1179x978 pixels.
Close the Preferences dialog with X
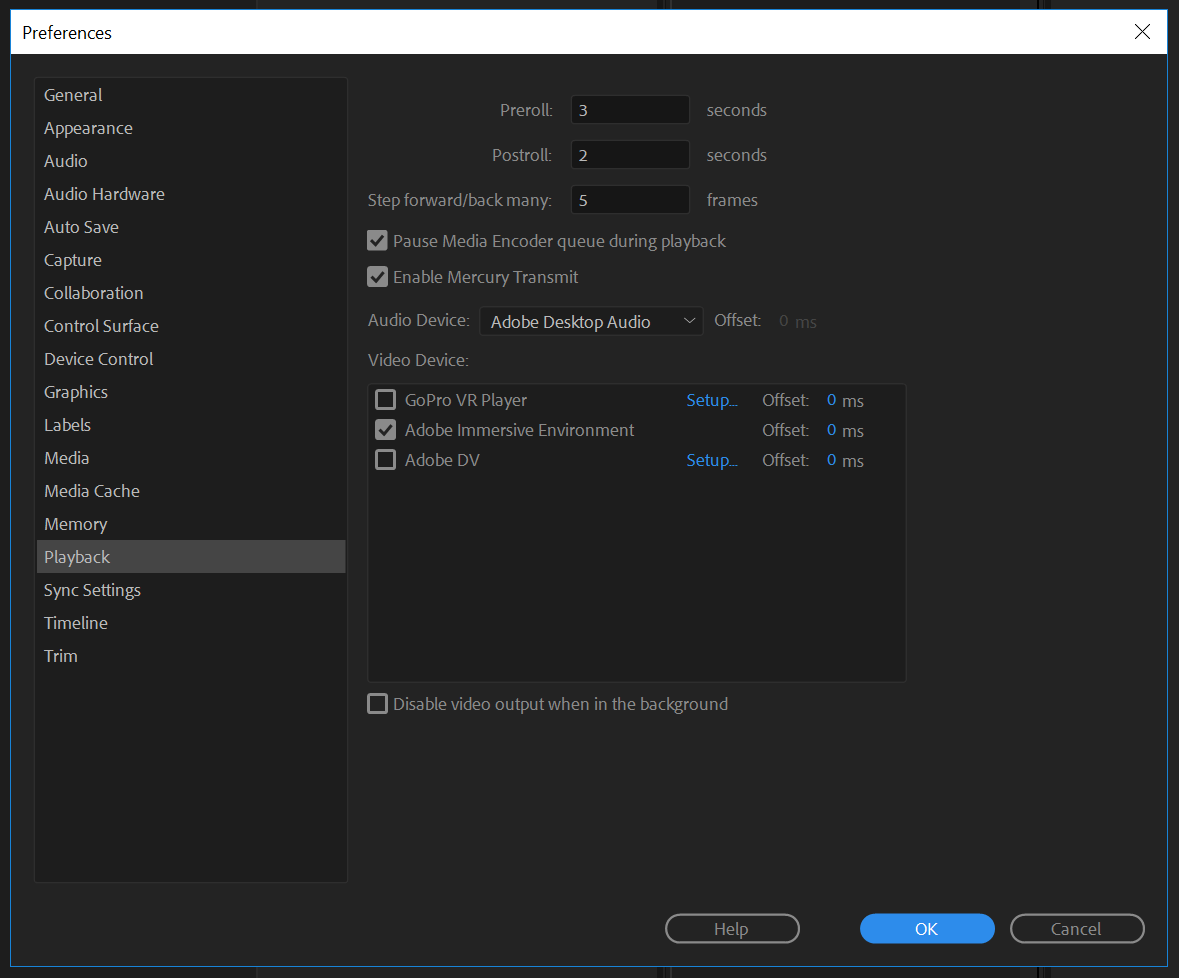click(1142, 32)
